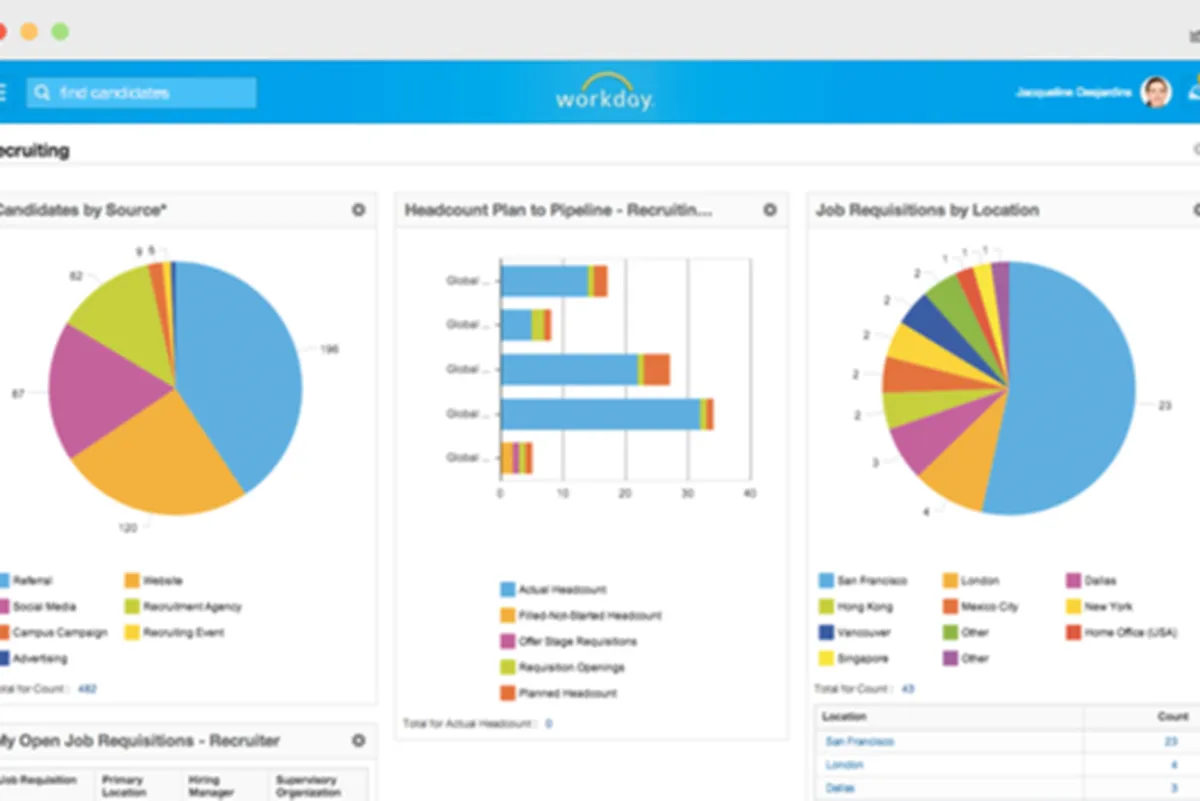
Task: Open My Open Job Requisitions gear settings
Action: click(358, 741)
